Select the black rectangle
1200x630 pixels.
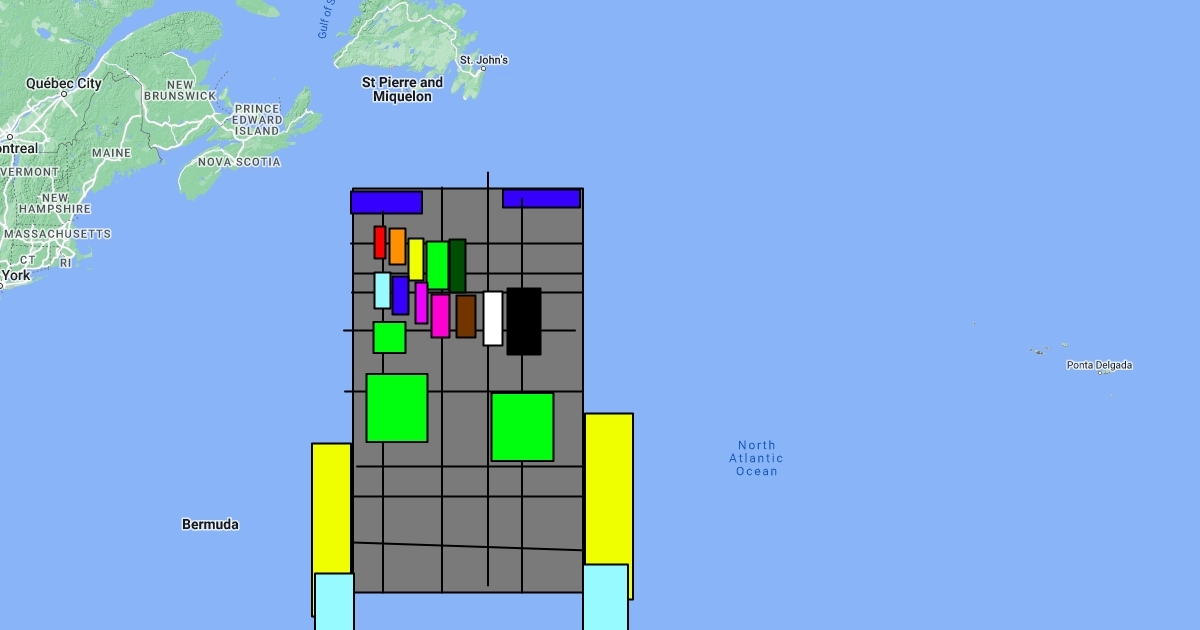click(x=524, y=321)
